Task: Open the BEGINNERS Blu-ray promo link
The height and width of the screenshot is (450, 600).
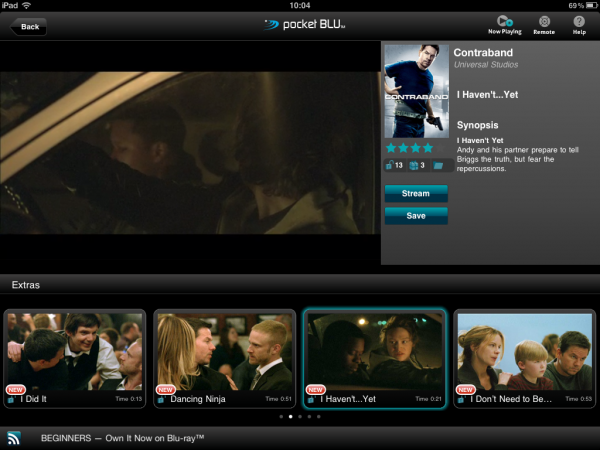Action: [122, 438]
